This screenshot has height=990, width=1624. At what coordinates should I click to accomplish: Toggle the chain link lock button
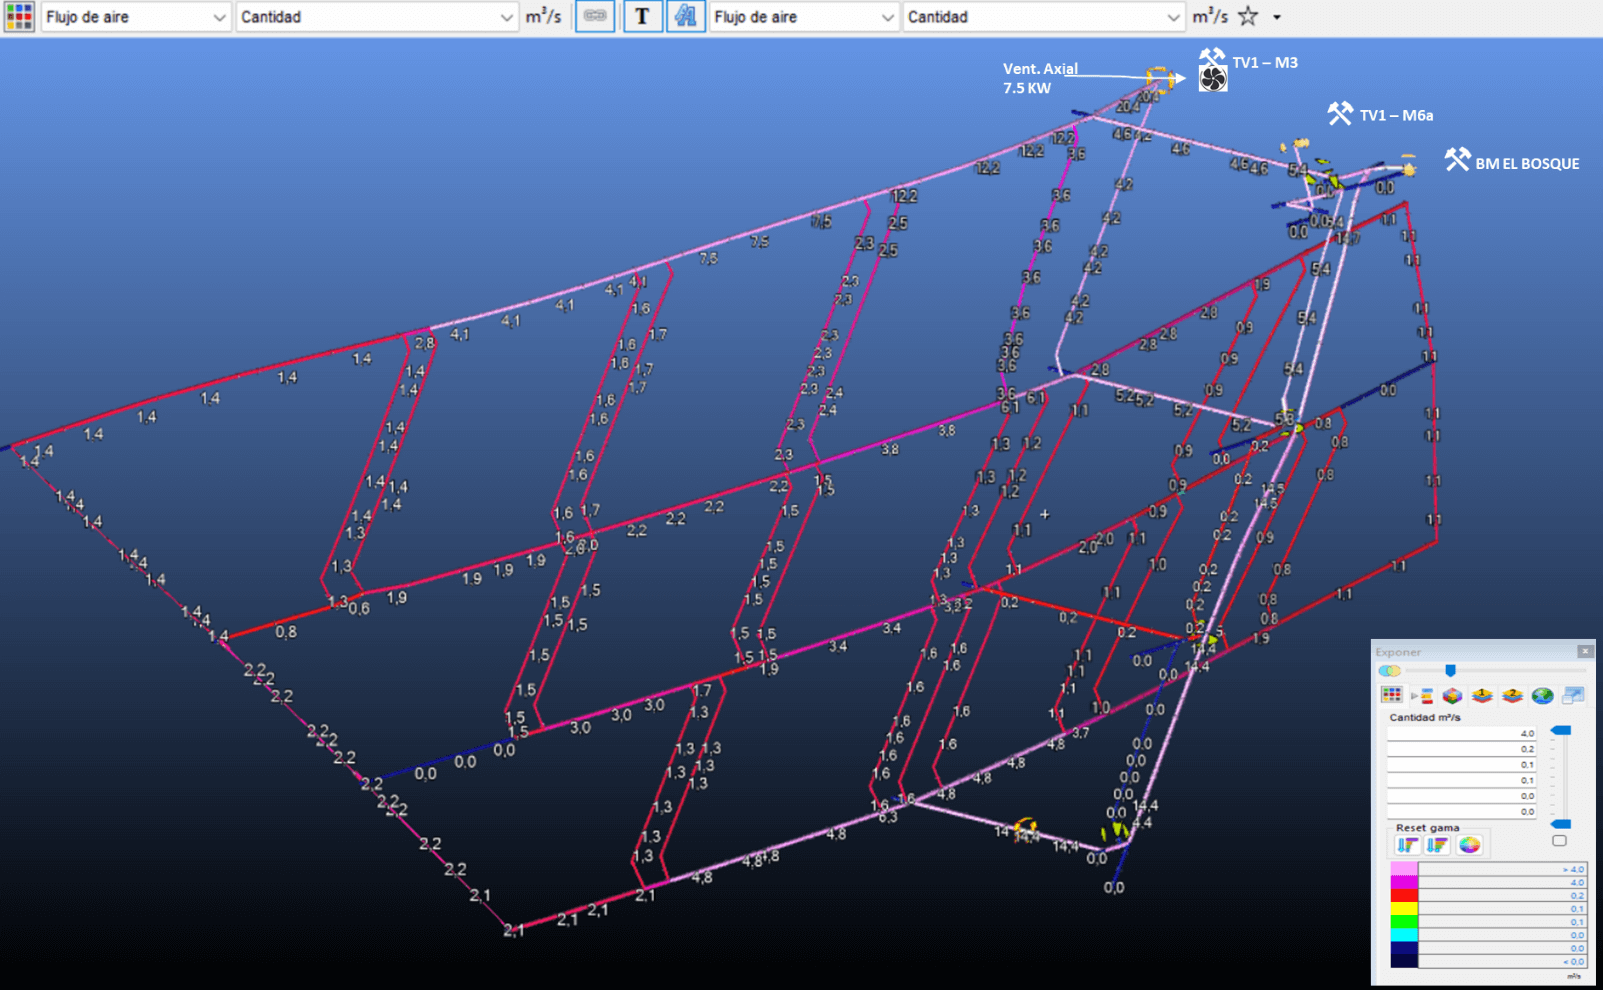pyautogui.click(x=595, y=17)
